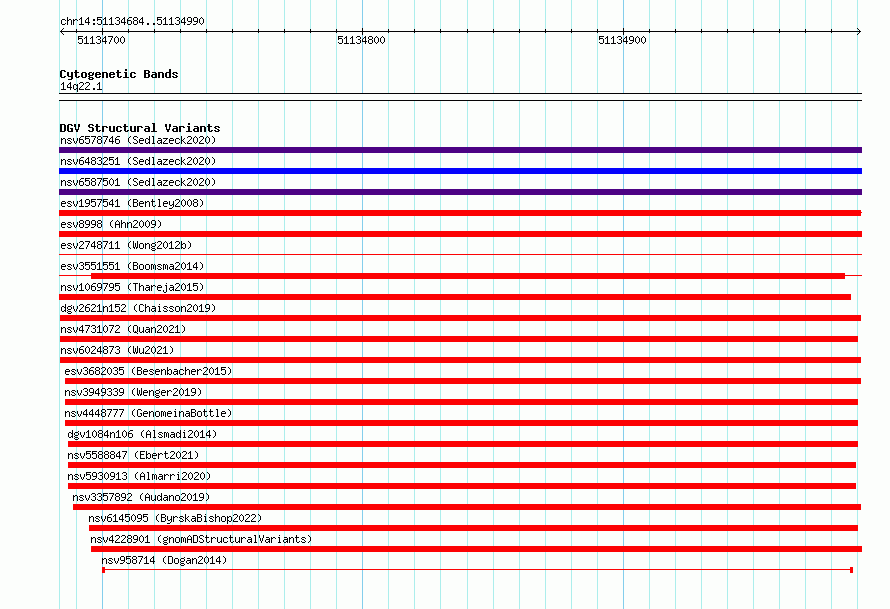Click the 14q22.1 band label
Screen dimensions: 890x609
(x=81, y=86)
